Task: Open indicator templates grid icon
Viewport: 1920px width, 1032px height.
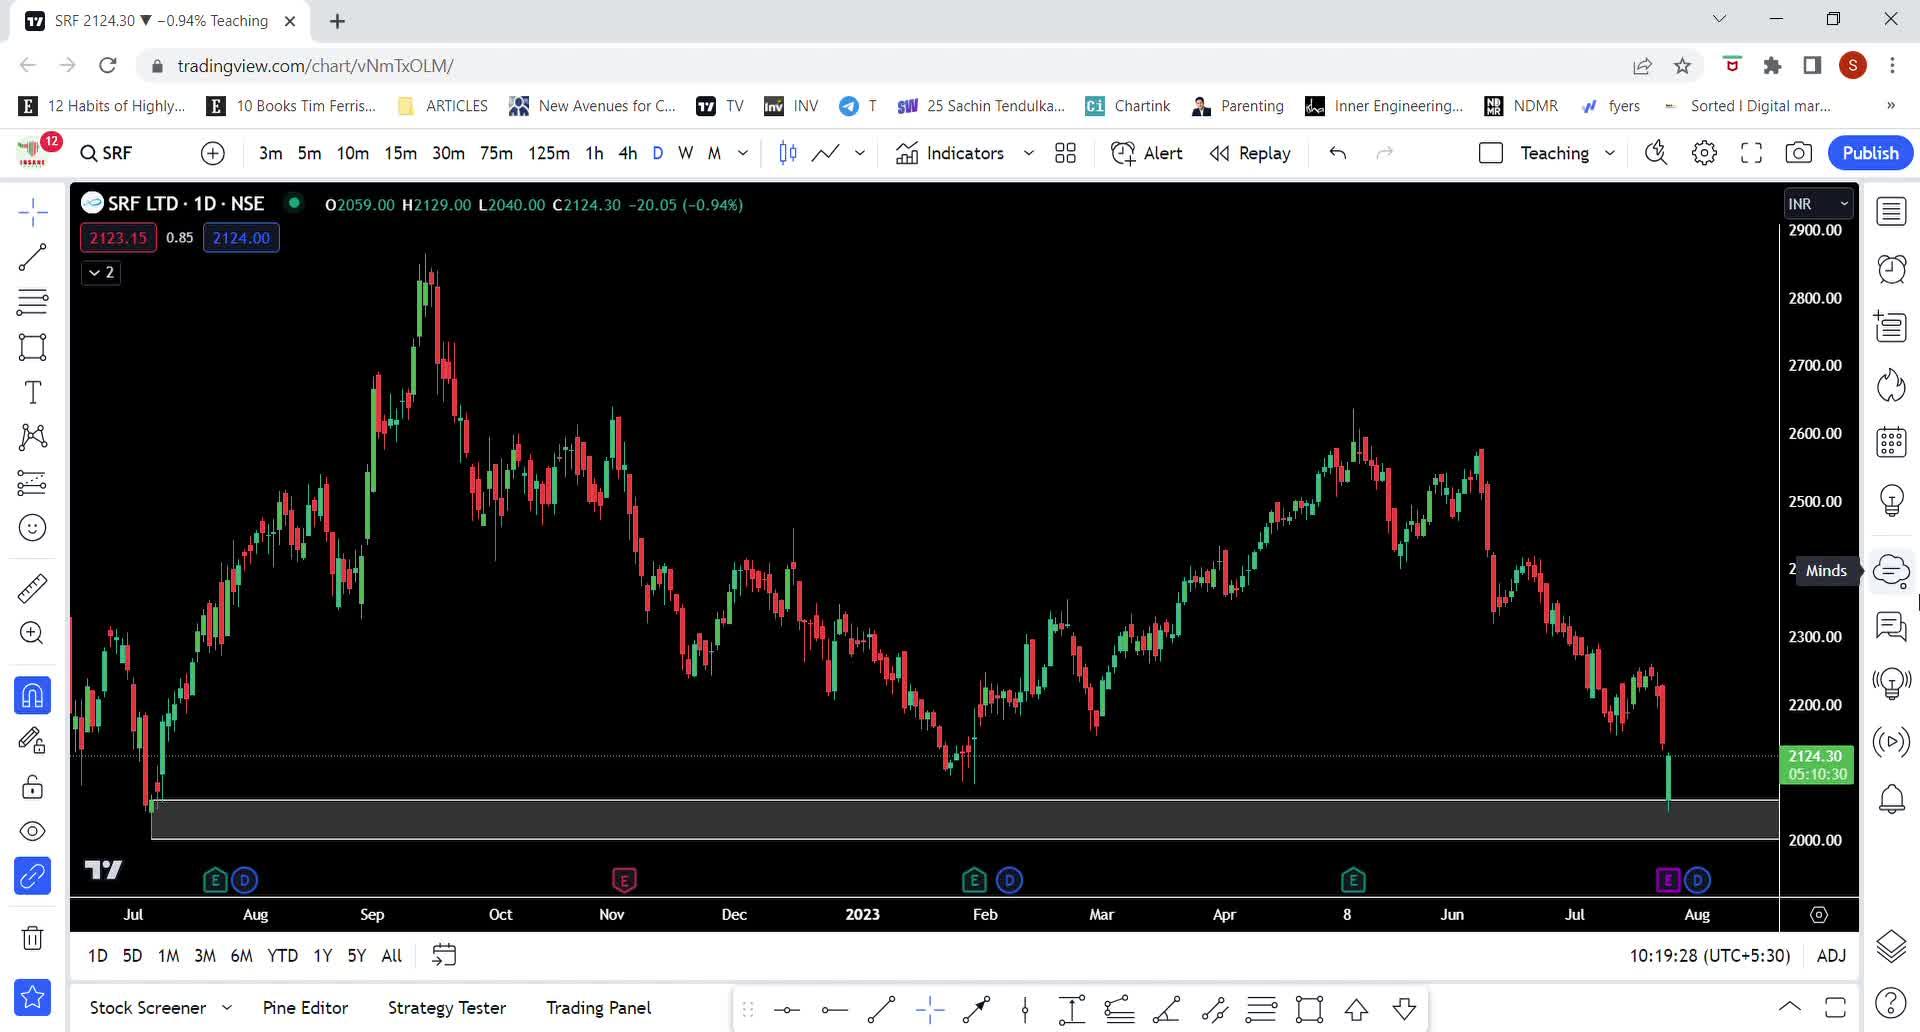Action: click(1066, 153)
